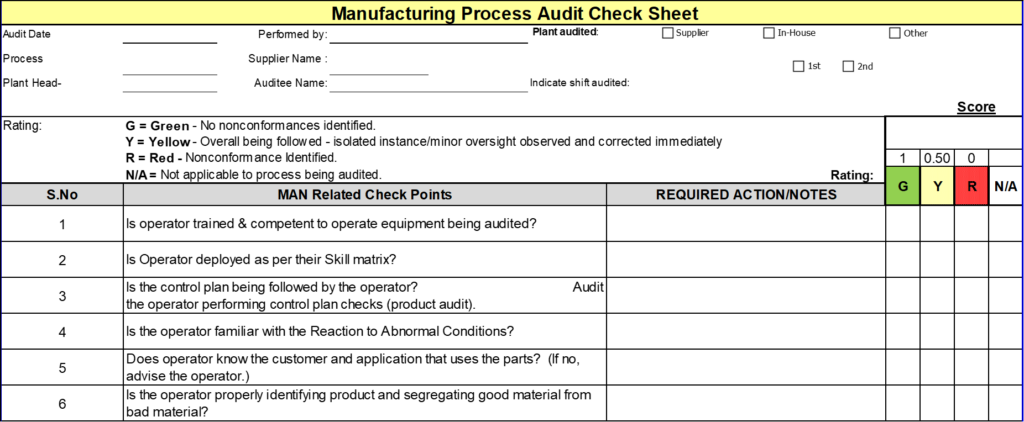Click the notes cell for row 5
The width and height of the screenshot is (1024, 422).
pos(746,368)
